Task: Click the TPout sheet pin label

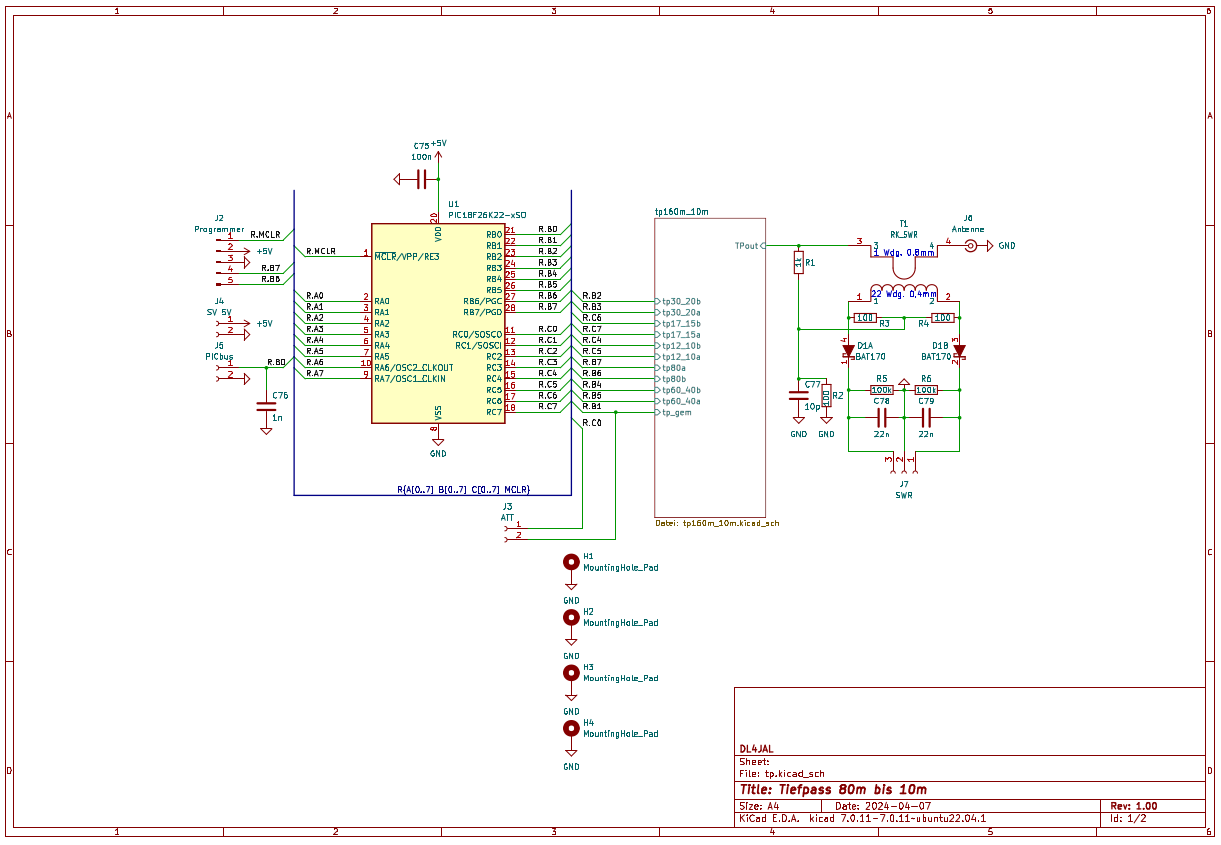Action: pos(746,245)
